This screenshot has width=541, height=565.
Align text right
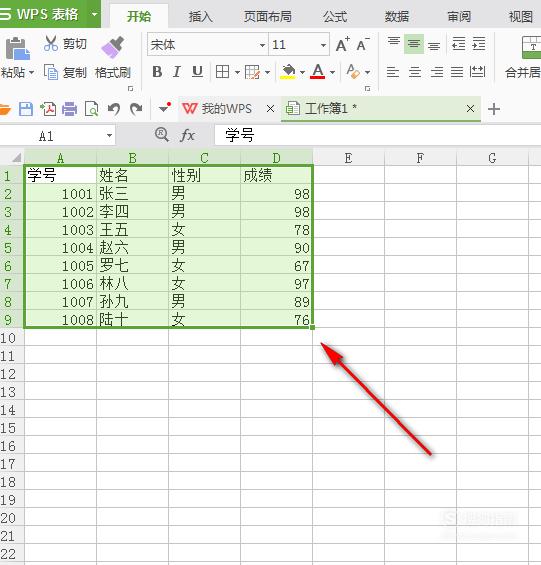click(x=437, y=72)
